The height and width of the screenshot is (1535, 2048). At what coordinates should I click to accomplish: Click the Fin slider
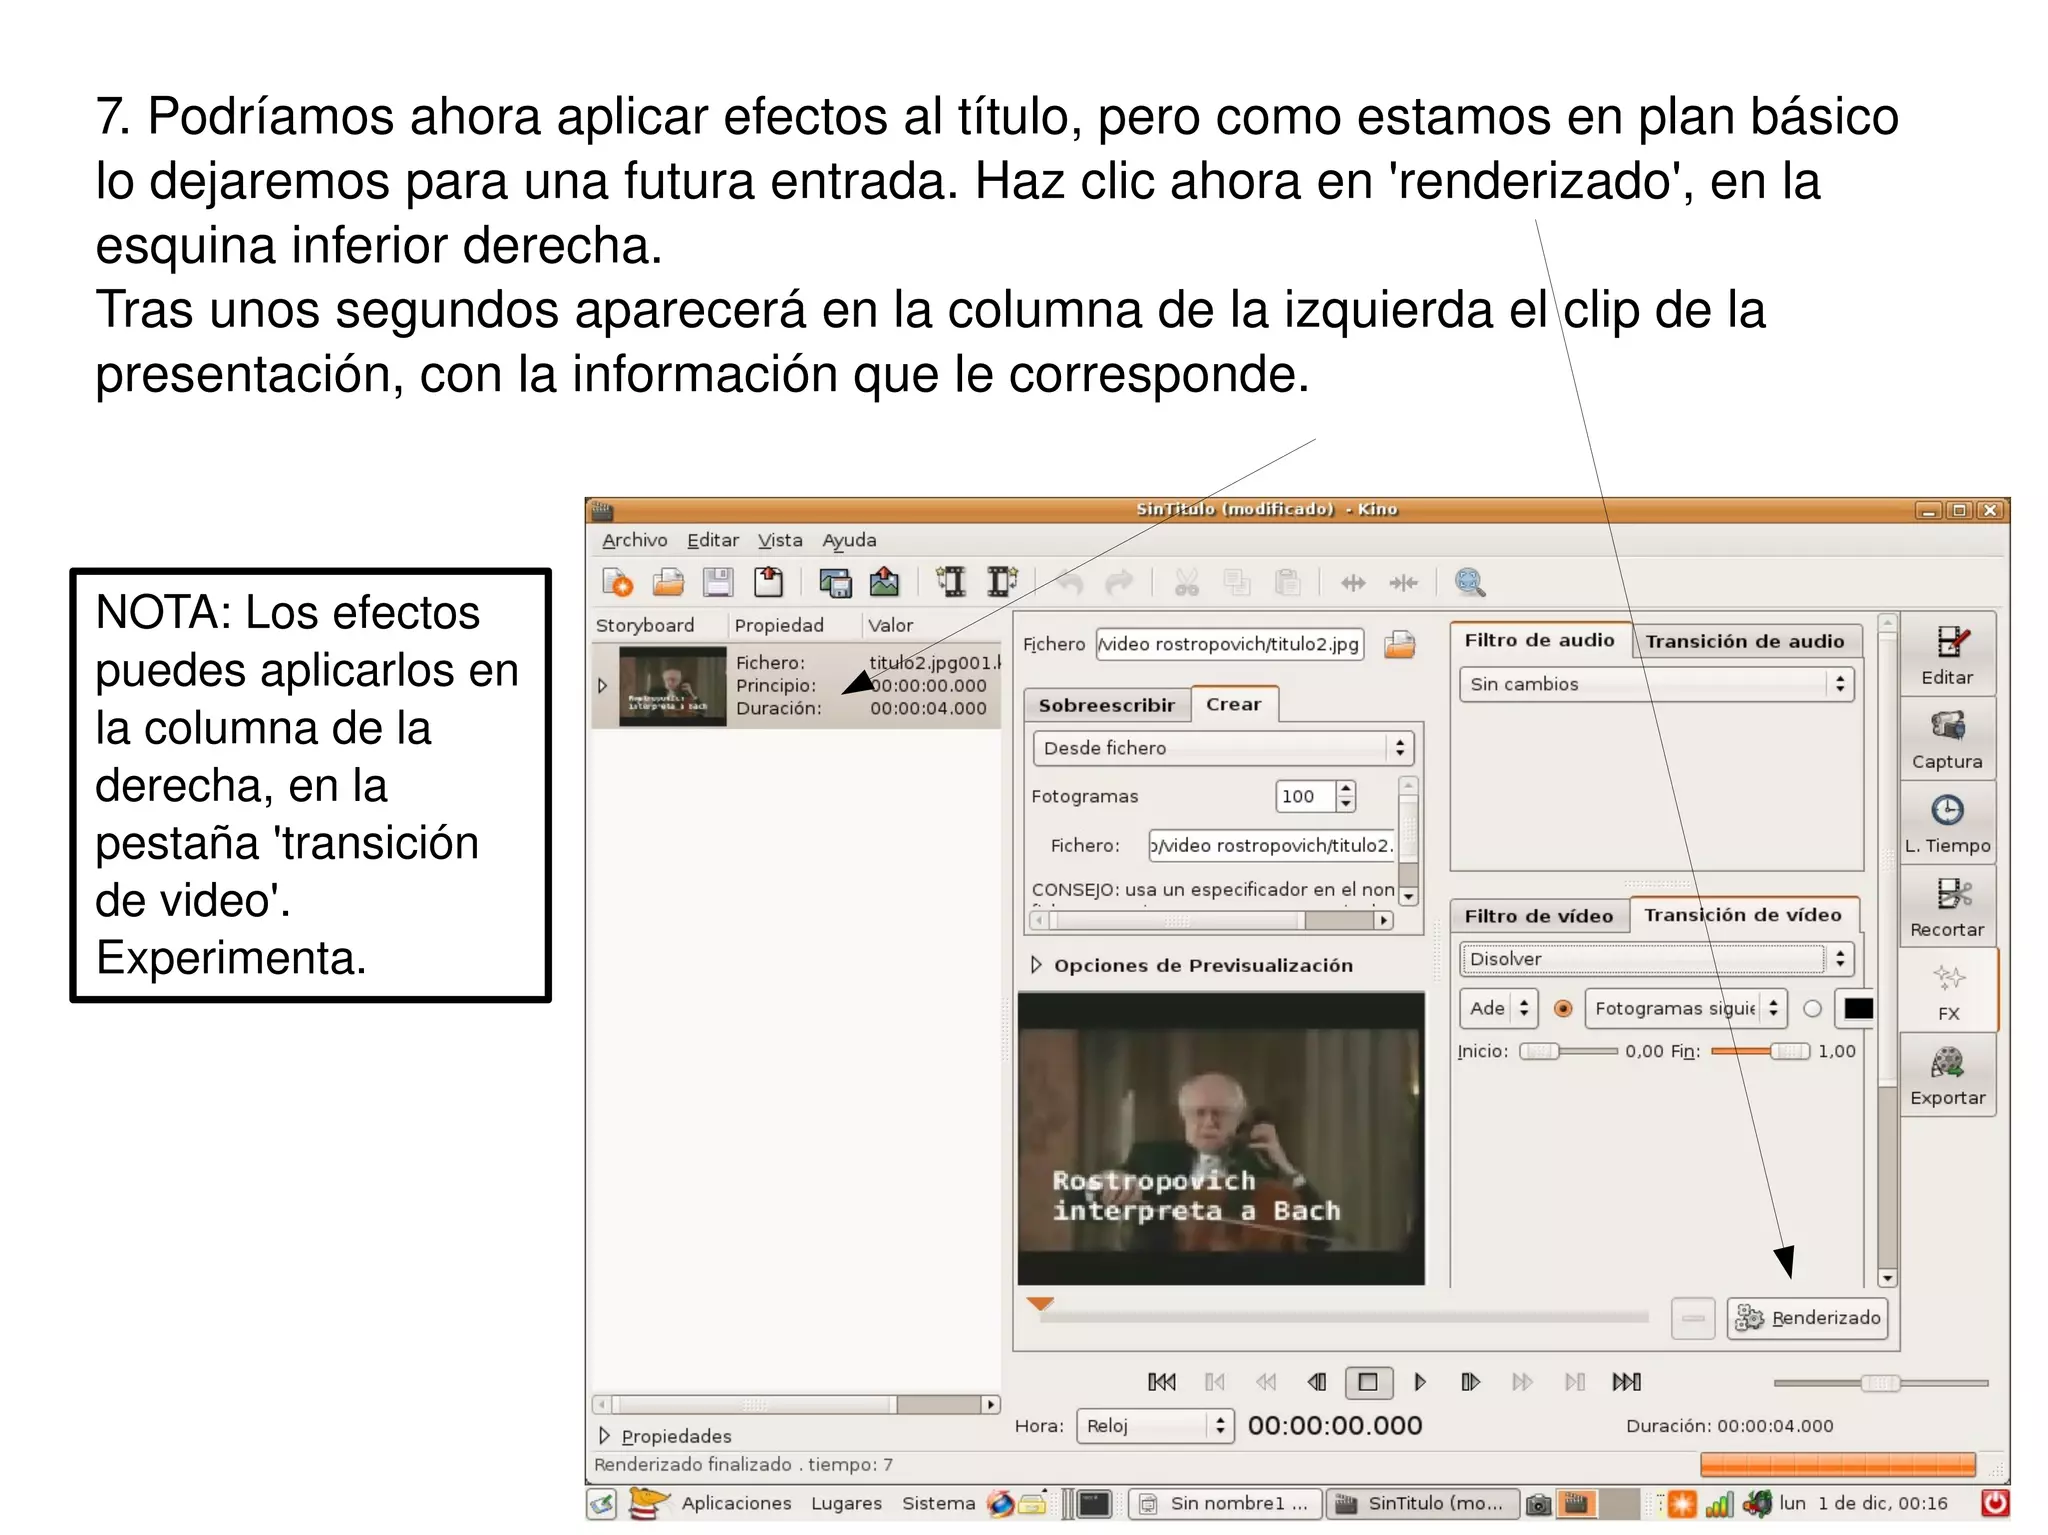pyautogui.click(x=1760, y=1051)
